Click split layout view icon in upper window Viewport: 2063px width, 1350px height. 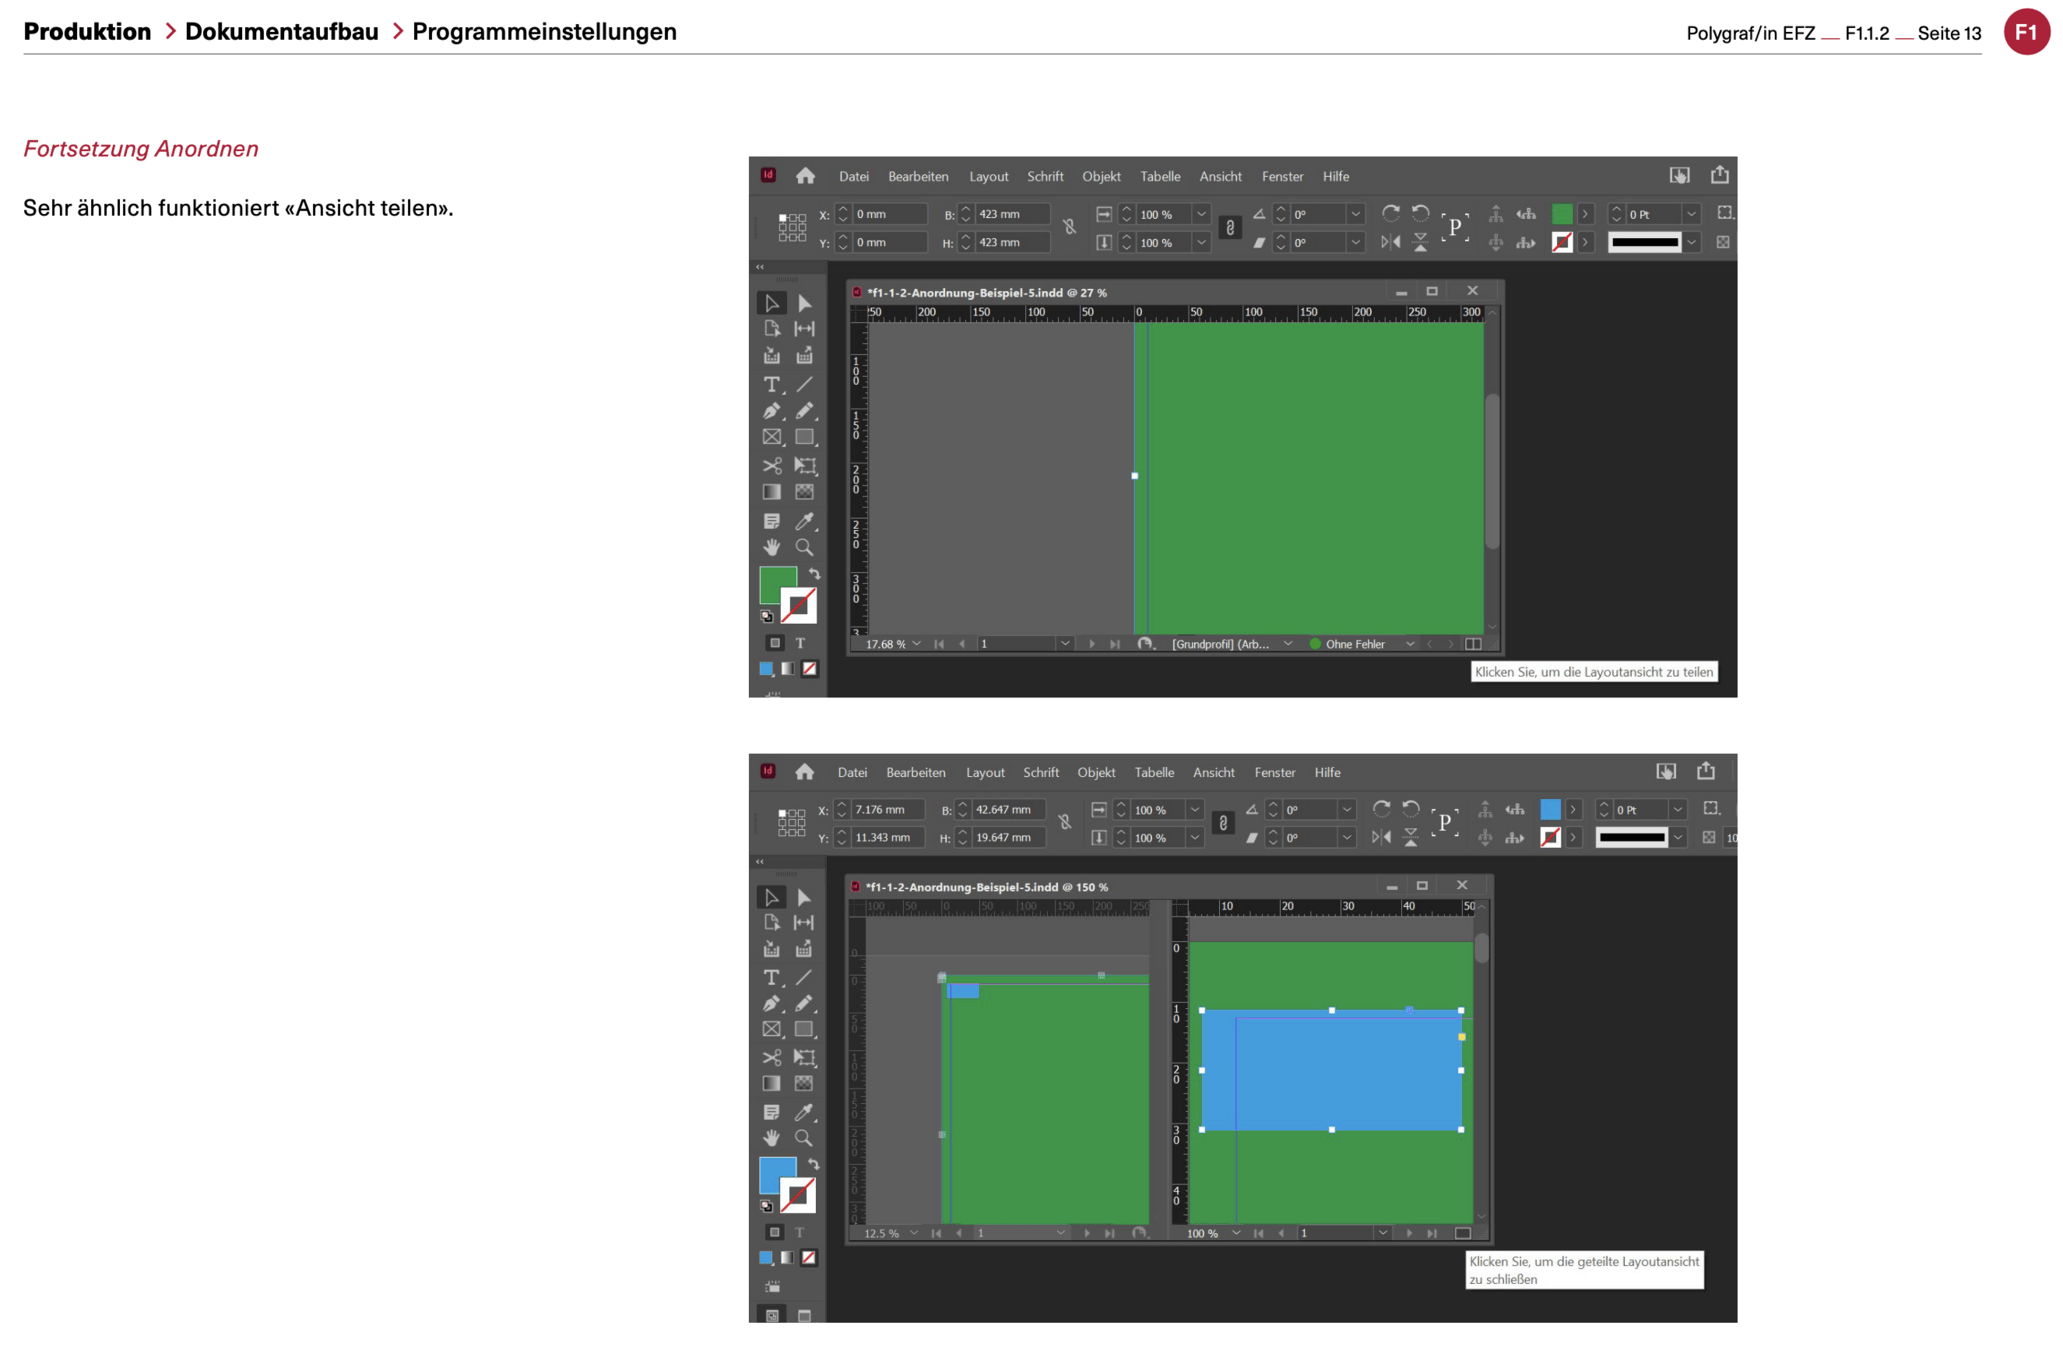pyautogui.click(x=1473, y=644)
